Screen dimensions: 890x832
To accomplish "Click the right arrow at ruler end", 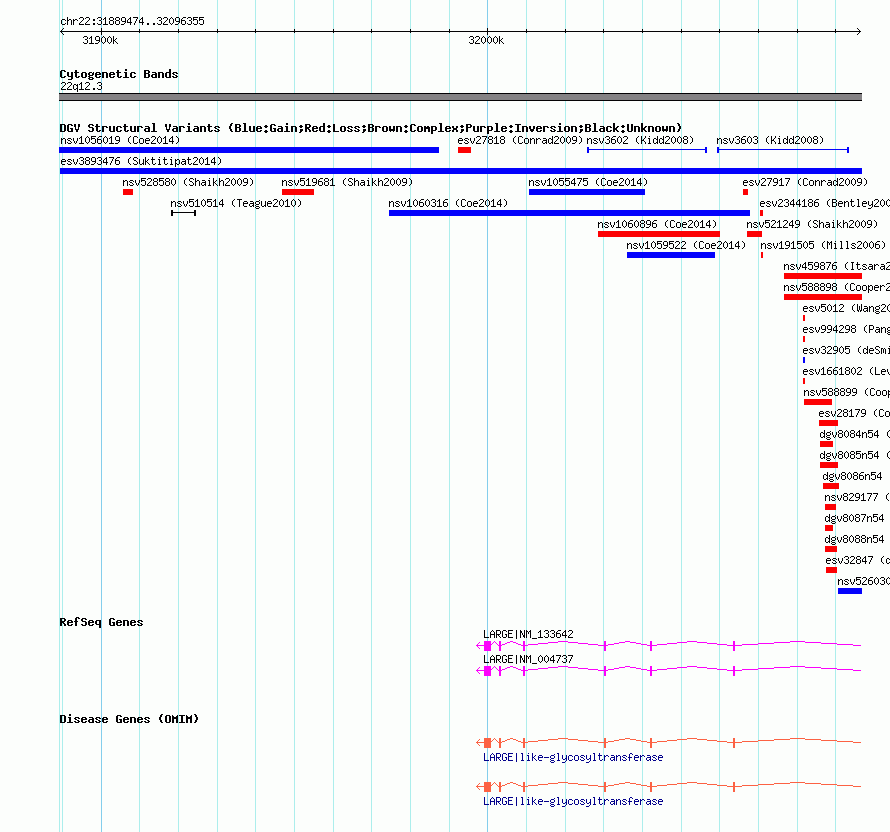I will [x=859, y=32].
